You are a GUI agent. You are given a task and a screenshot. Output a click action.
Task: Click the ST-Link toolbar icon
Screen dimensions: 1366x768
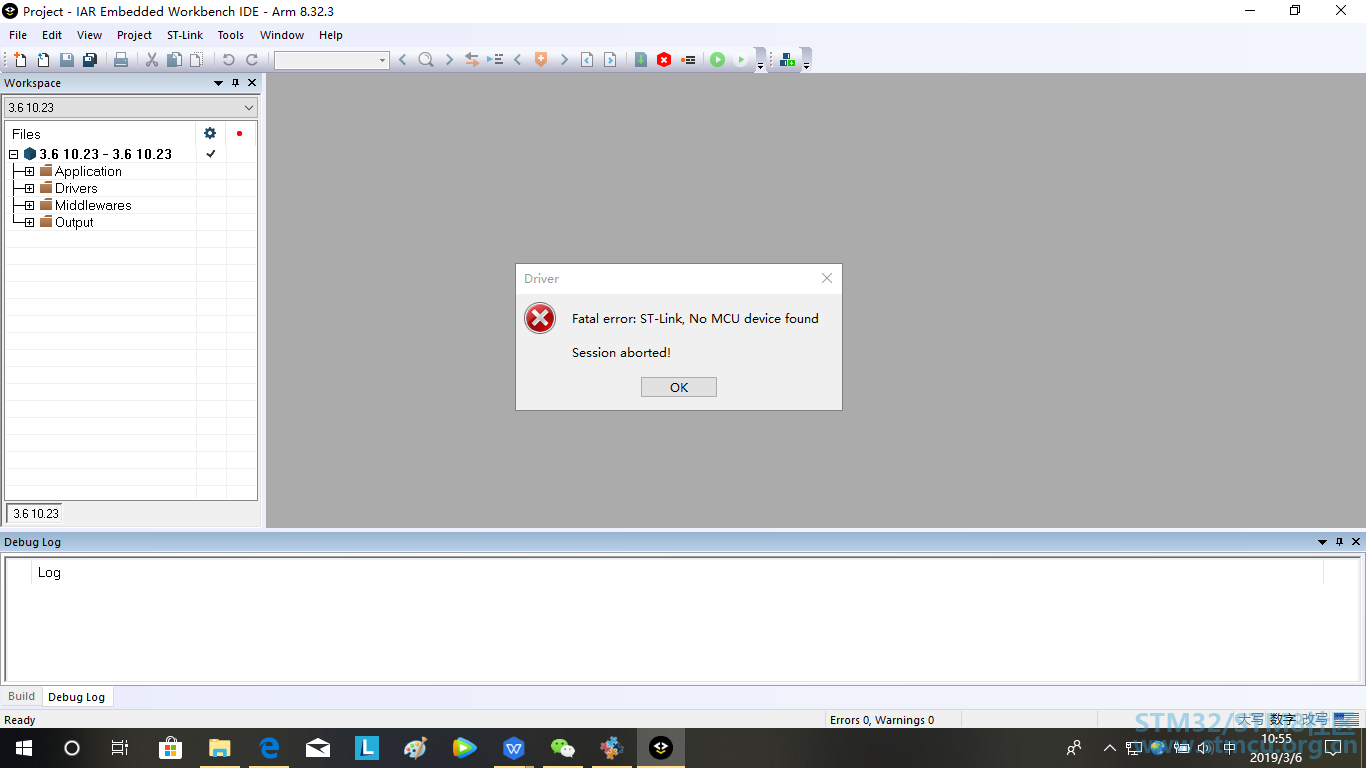click(788, 60)
